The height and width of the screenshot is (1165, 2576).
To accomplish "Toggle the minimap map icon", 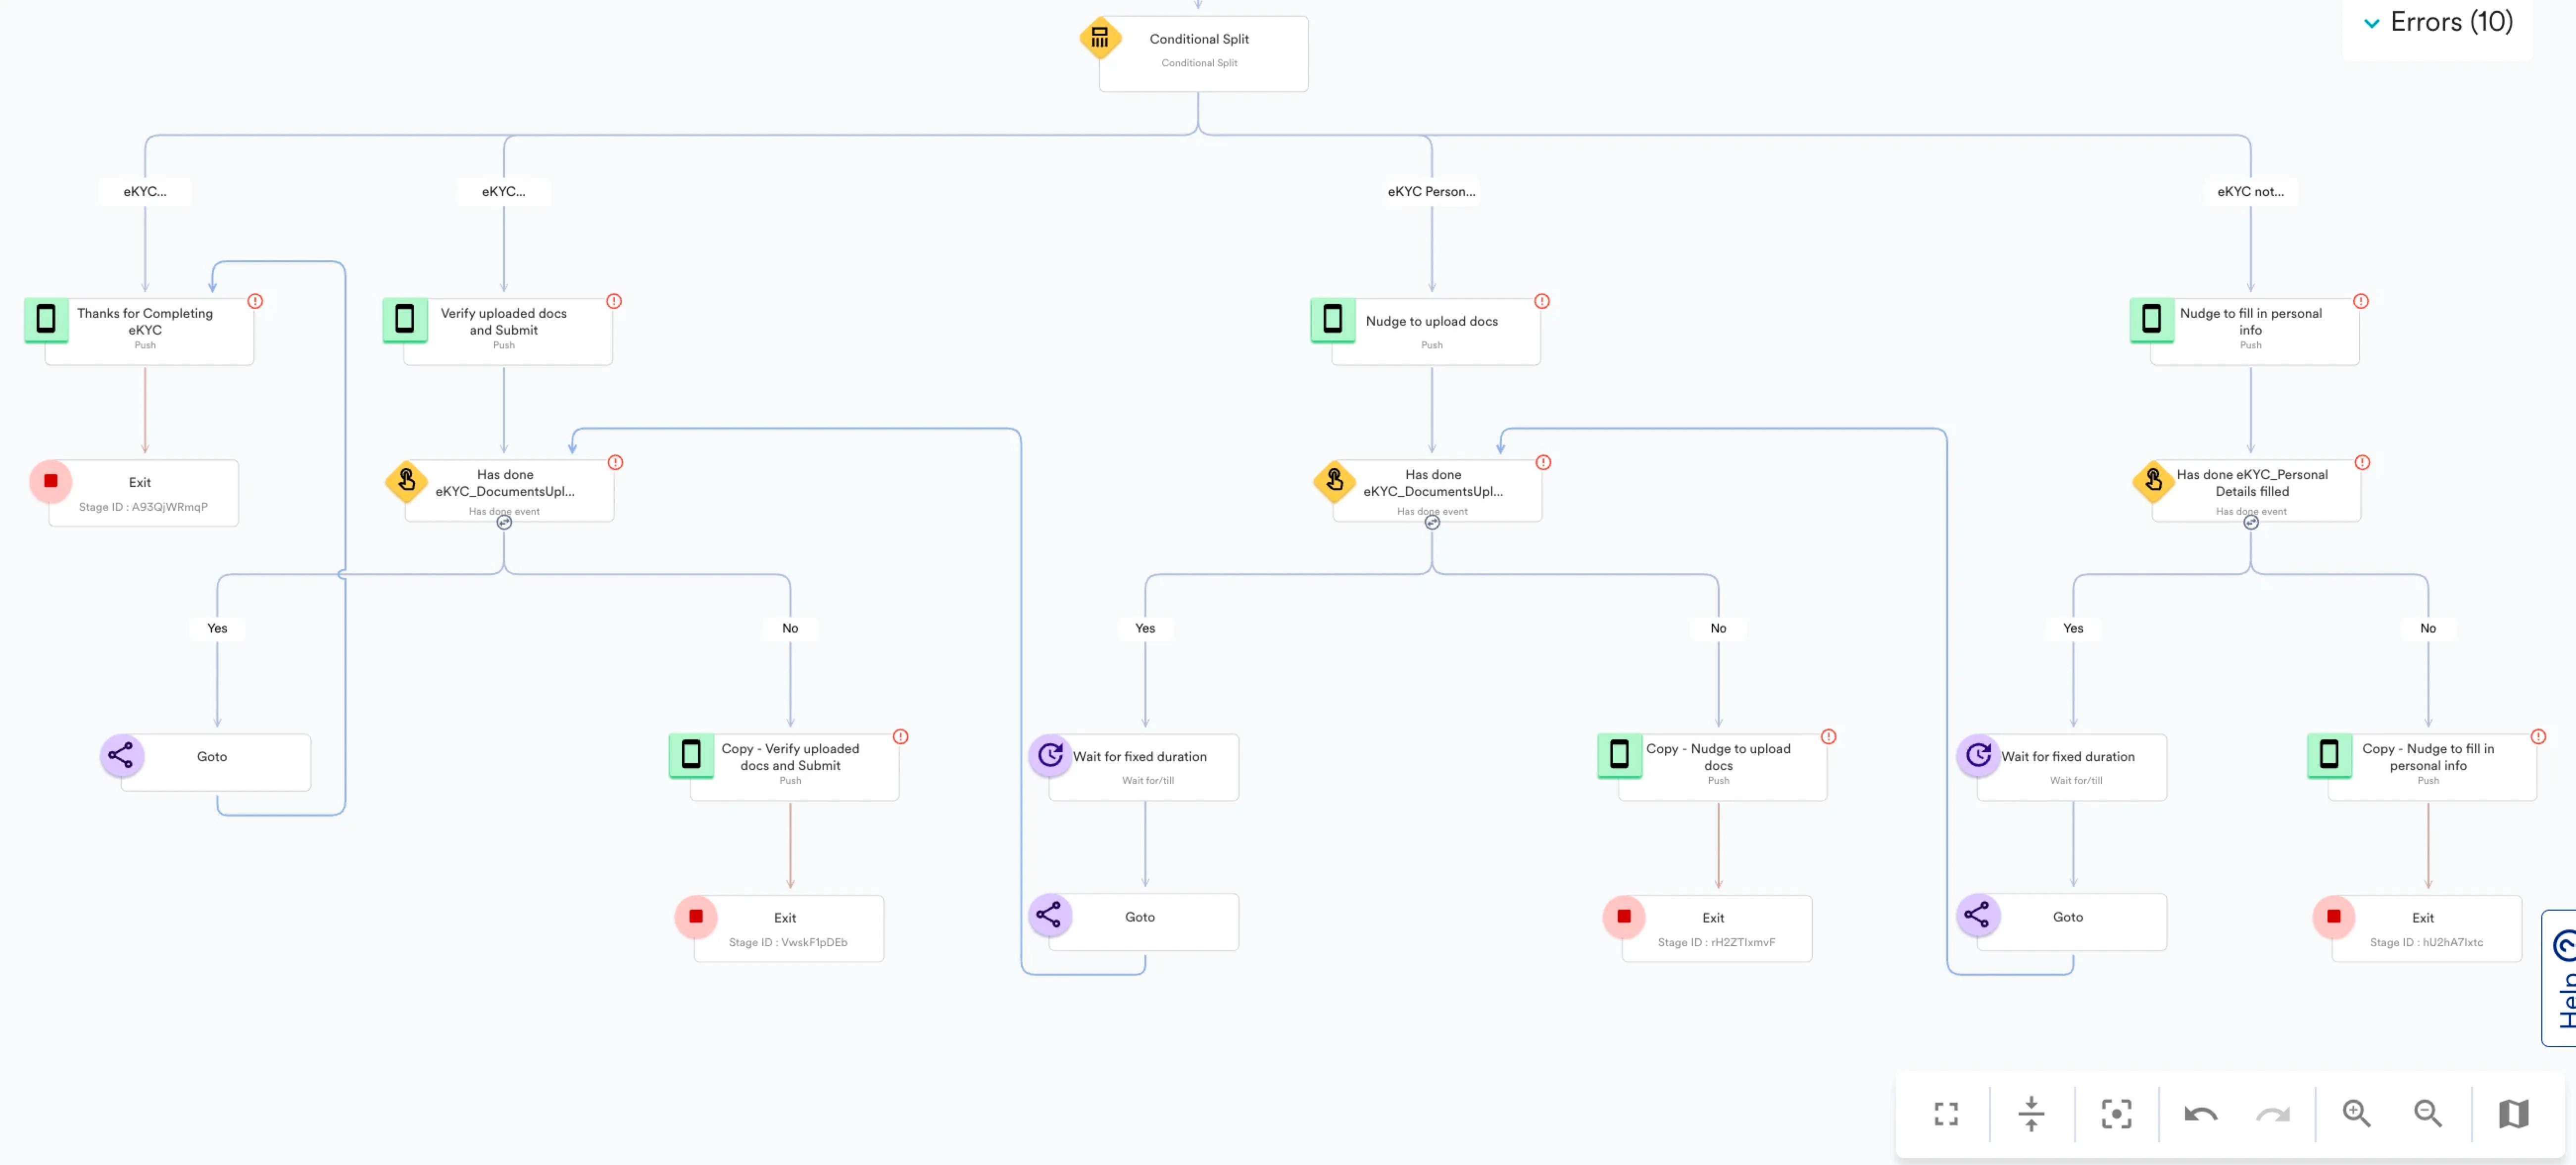I will (2513, 1113).
